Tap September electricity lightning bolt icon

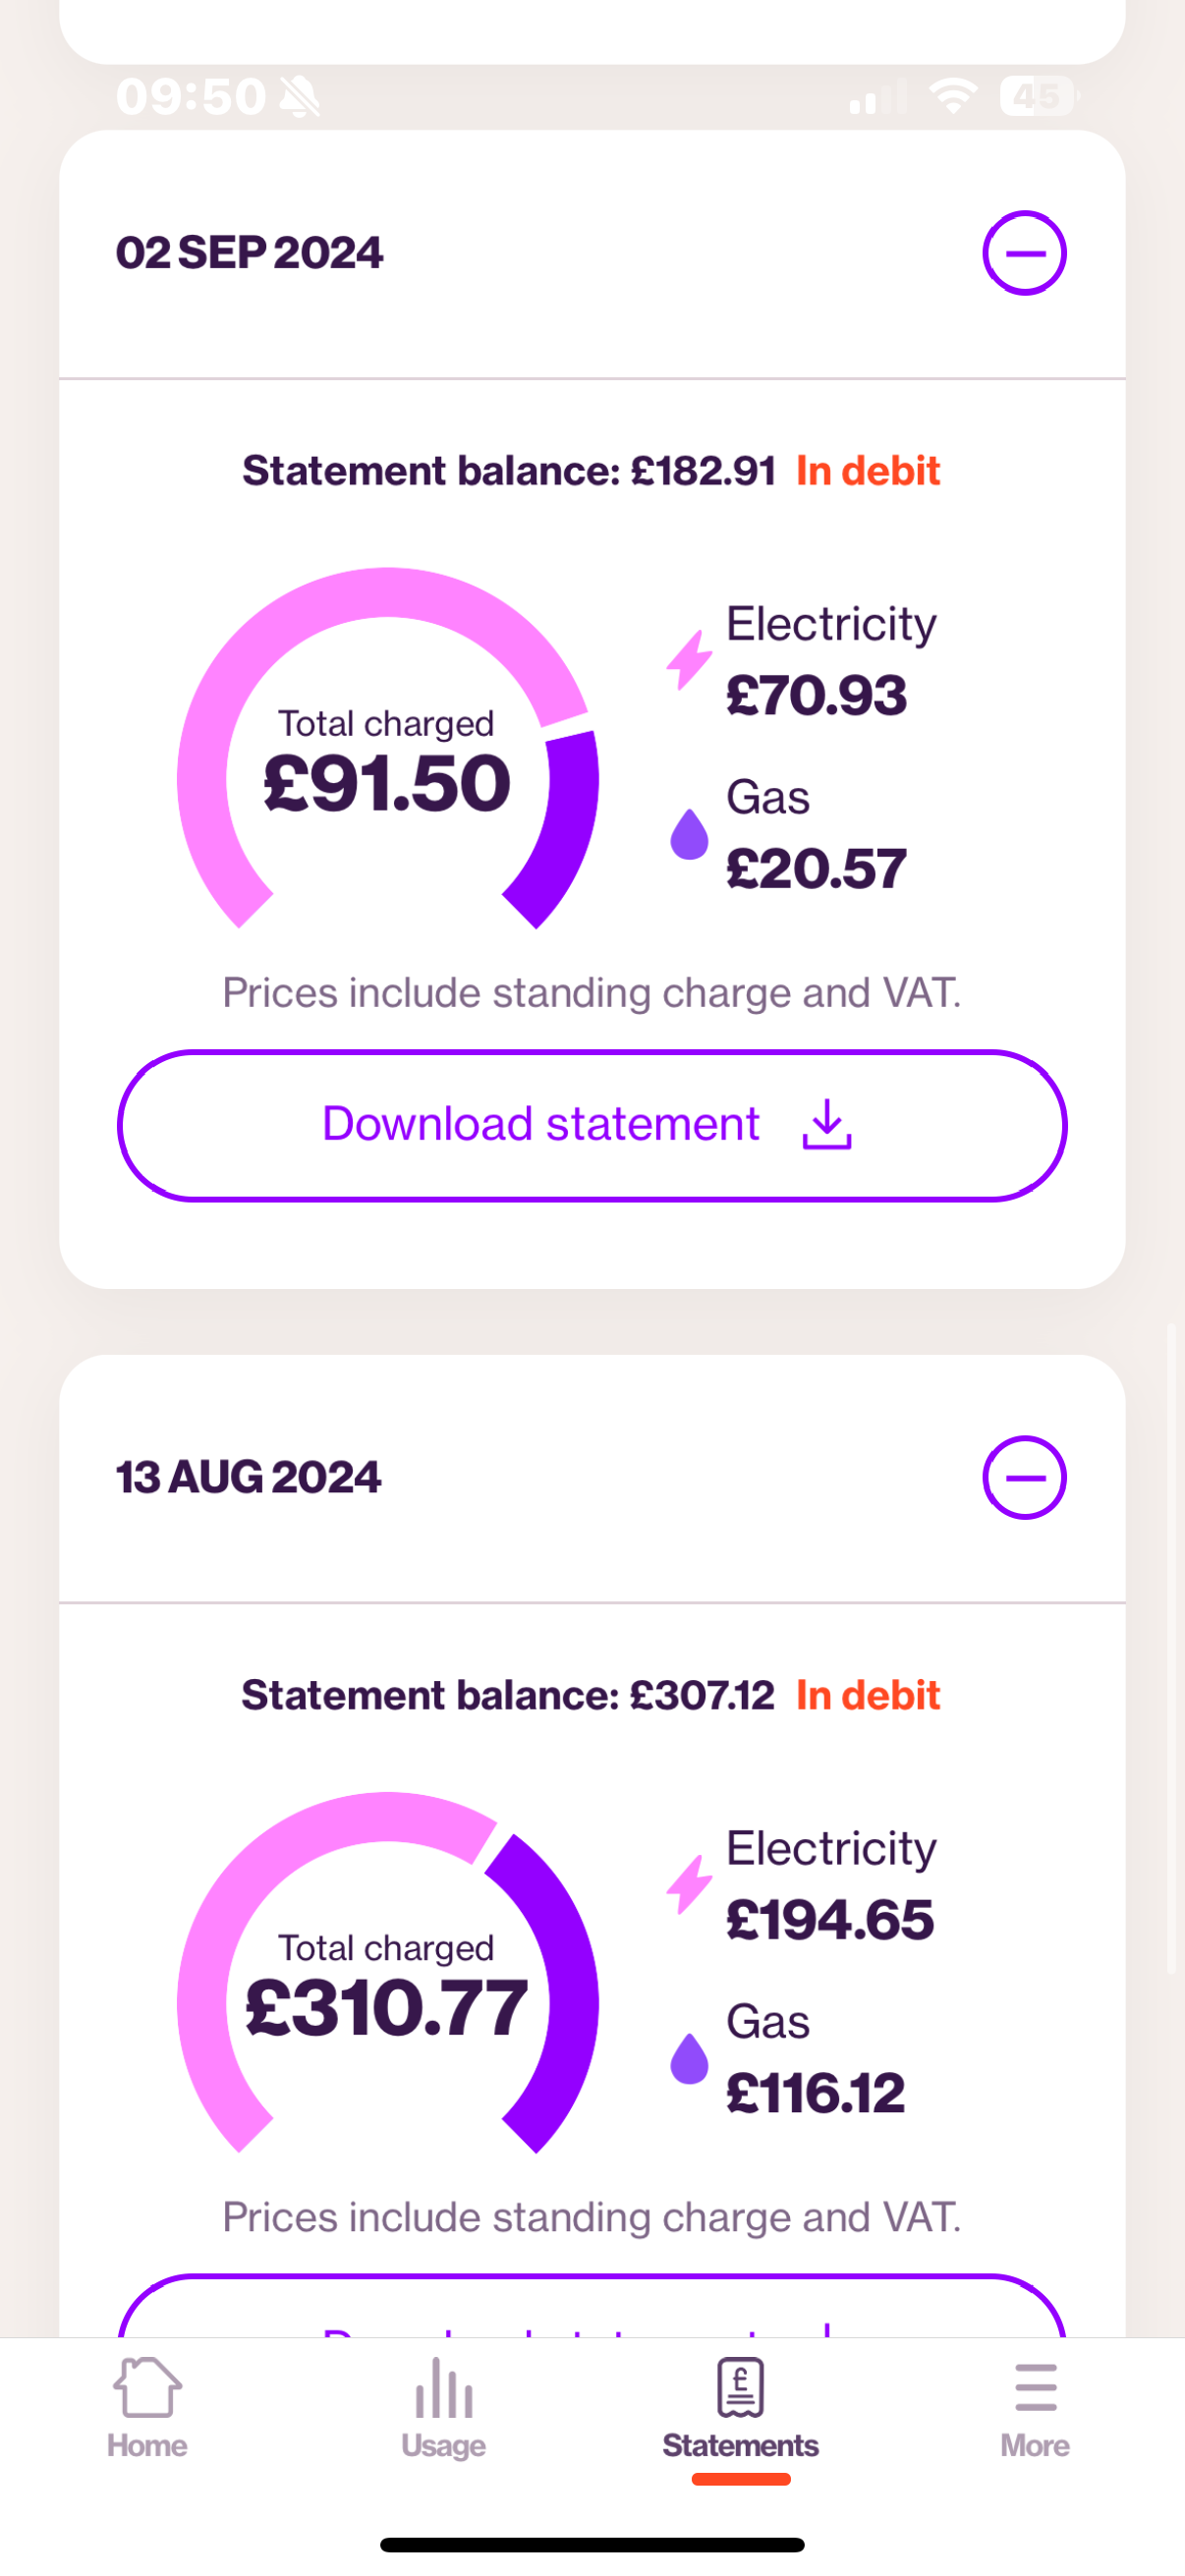coord(689,660)
